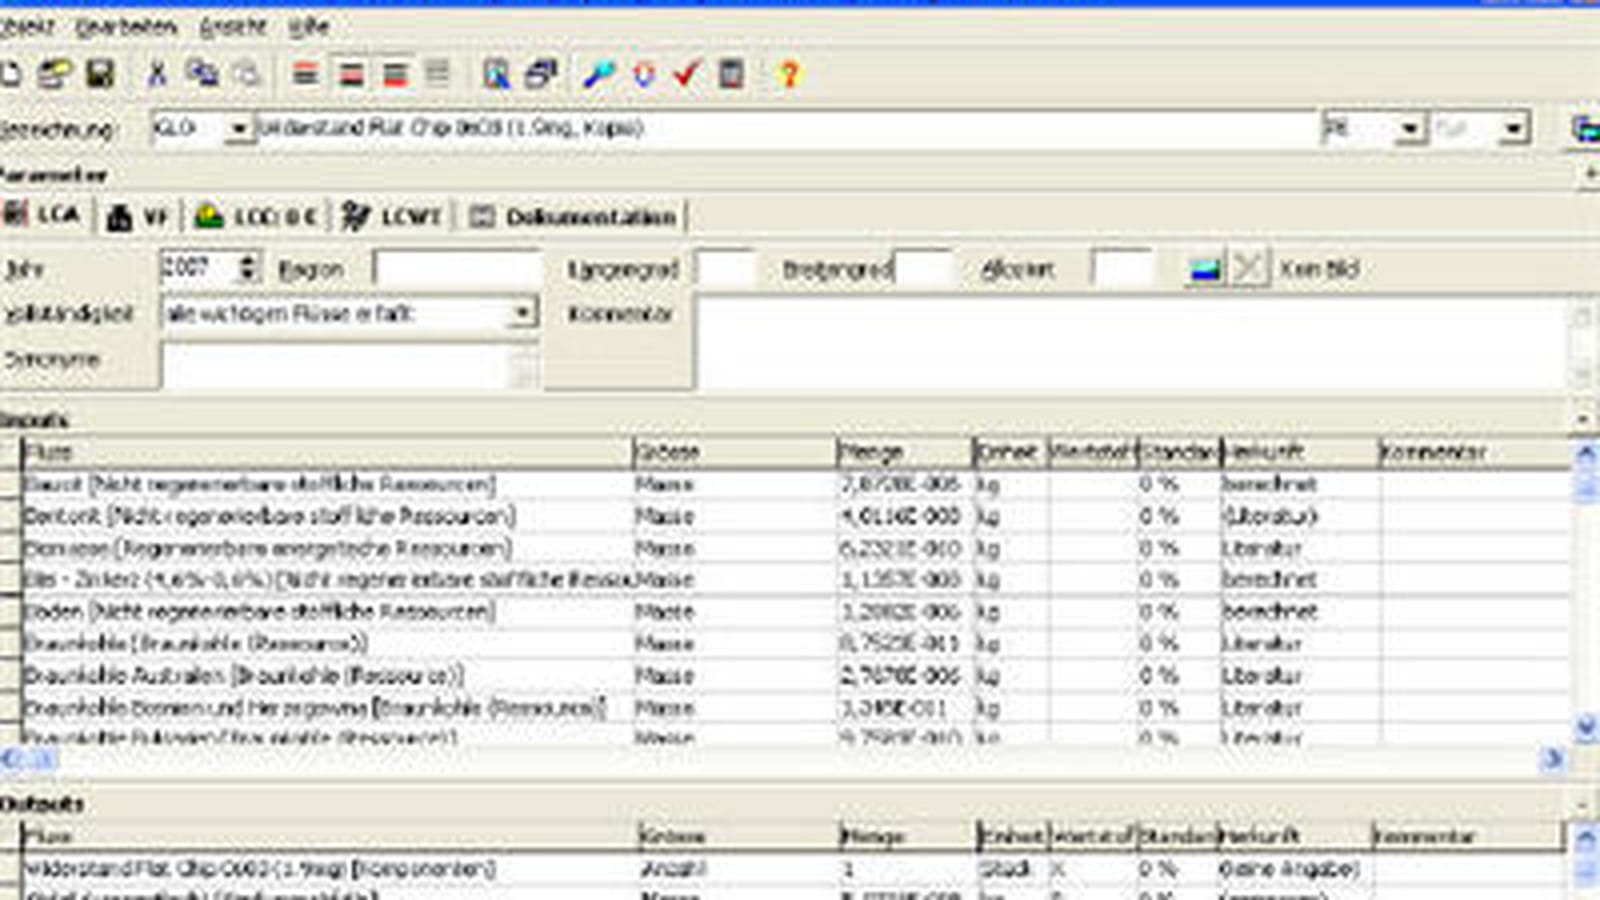1600x900 pixels.
Task: Open help with the question mark icon
Action: tap(789, 74)
